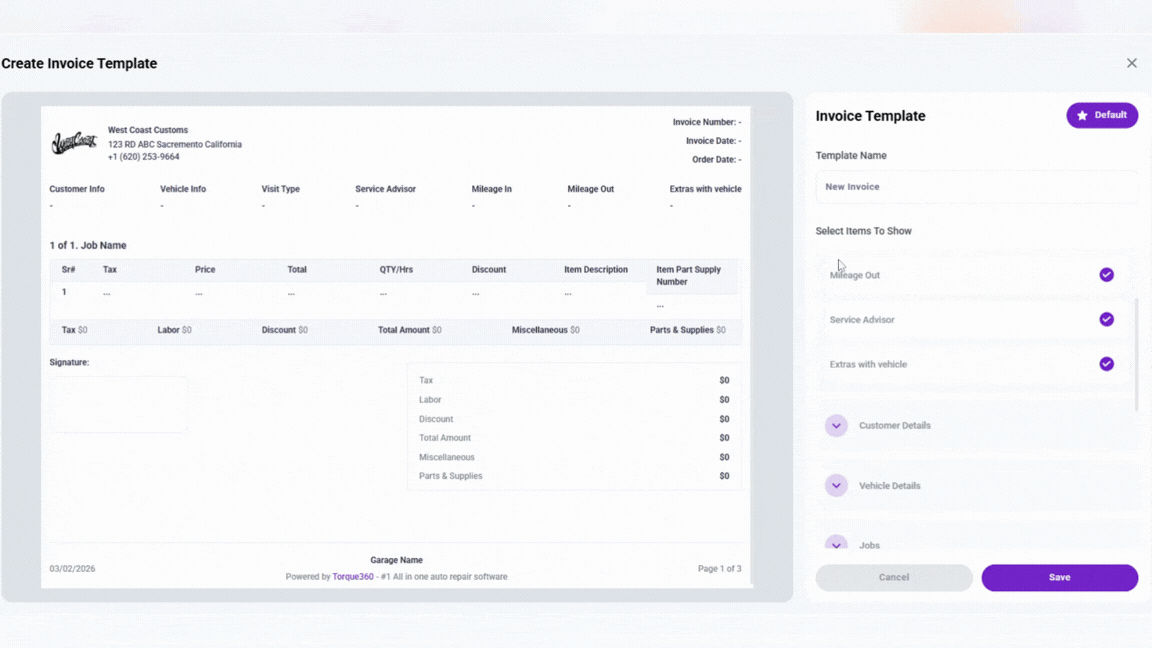Expand the Jobs section chevron
This screenshot has width=1152, height=648.
[836, 544]
